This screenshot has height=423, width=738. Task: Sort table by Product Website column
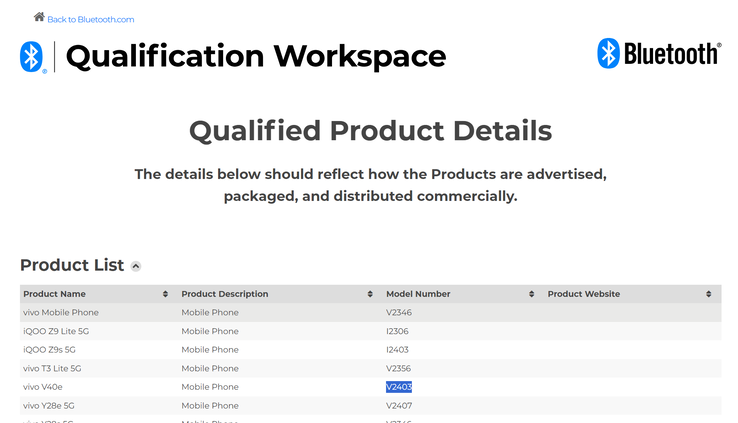point(583,294)
